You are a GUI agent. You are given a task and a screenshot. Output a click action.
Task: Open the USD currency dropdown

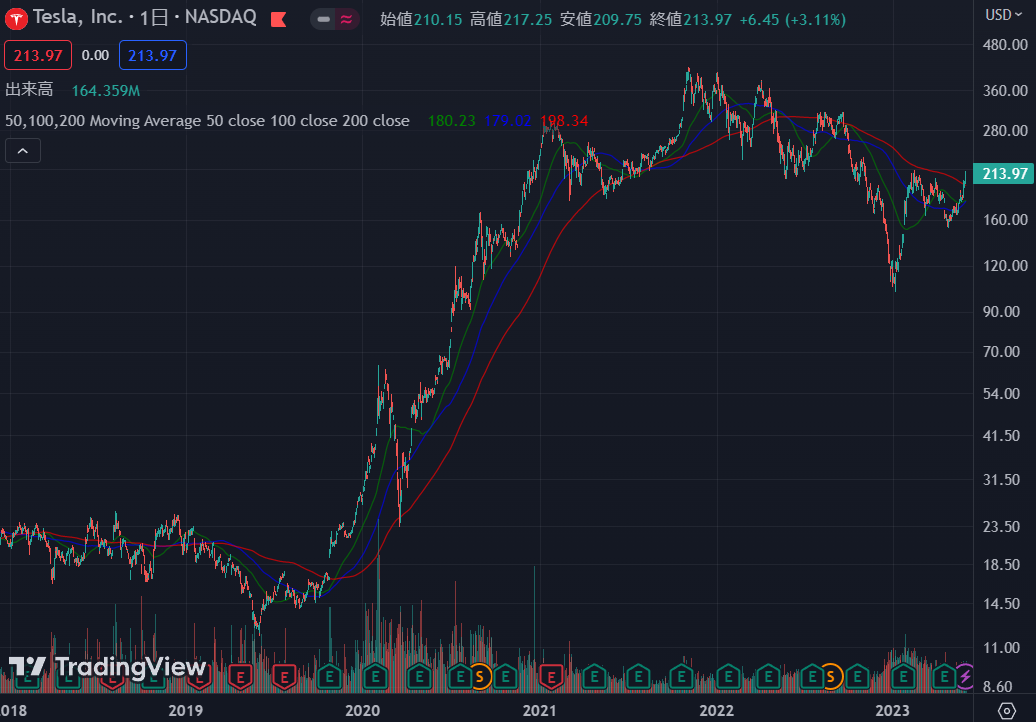(1004, 15)
